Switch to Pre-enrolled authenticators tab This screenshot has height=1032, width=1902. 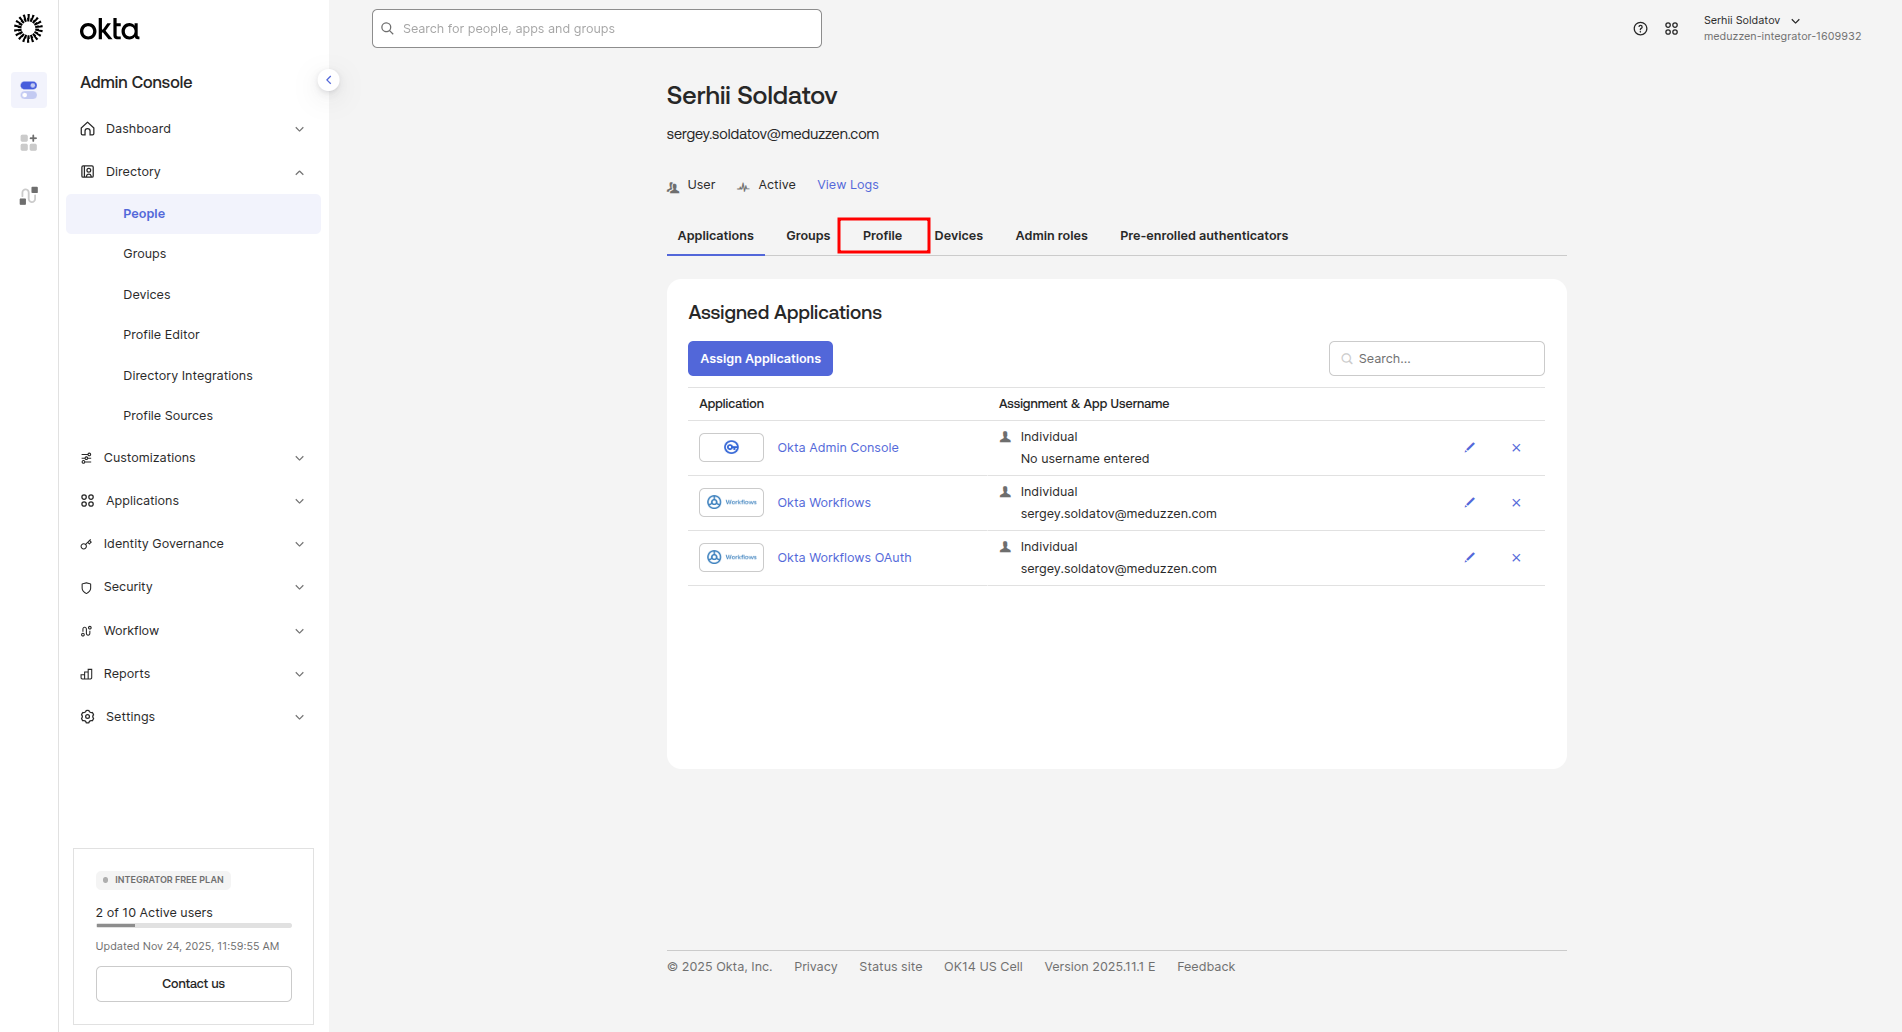pyautogui.click(x=1204, y=236)
